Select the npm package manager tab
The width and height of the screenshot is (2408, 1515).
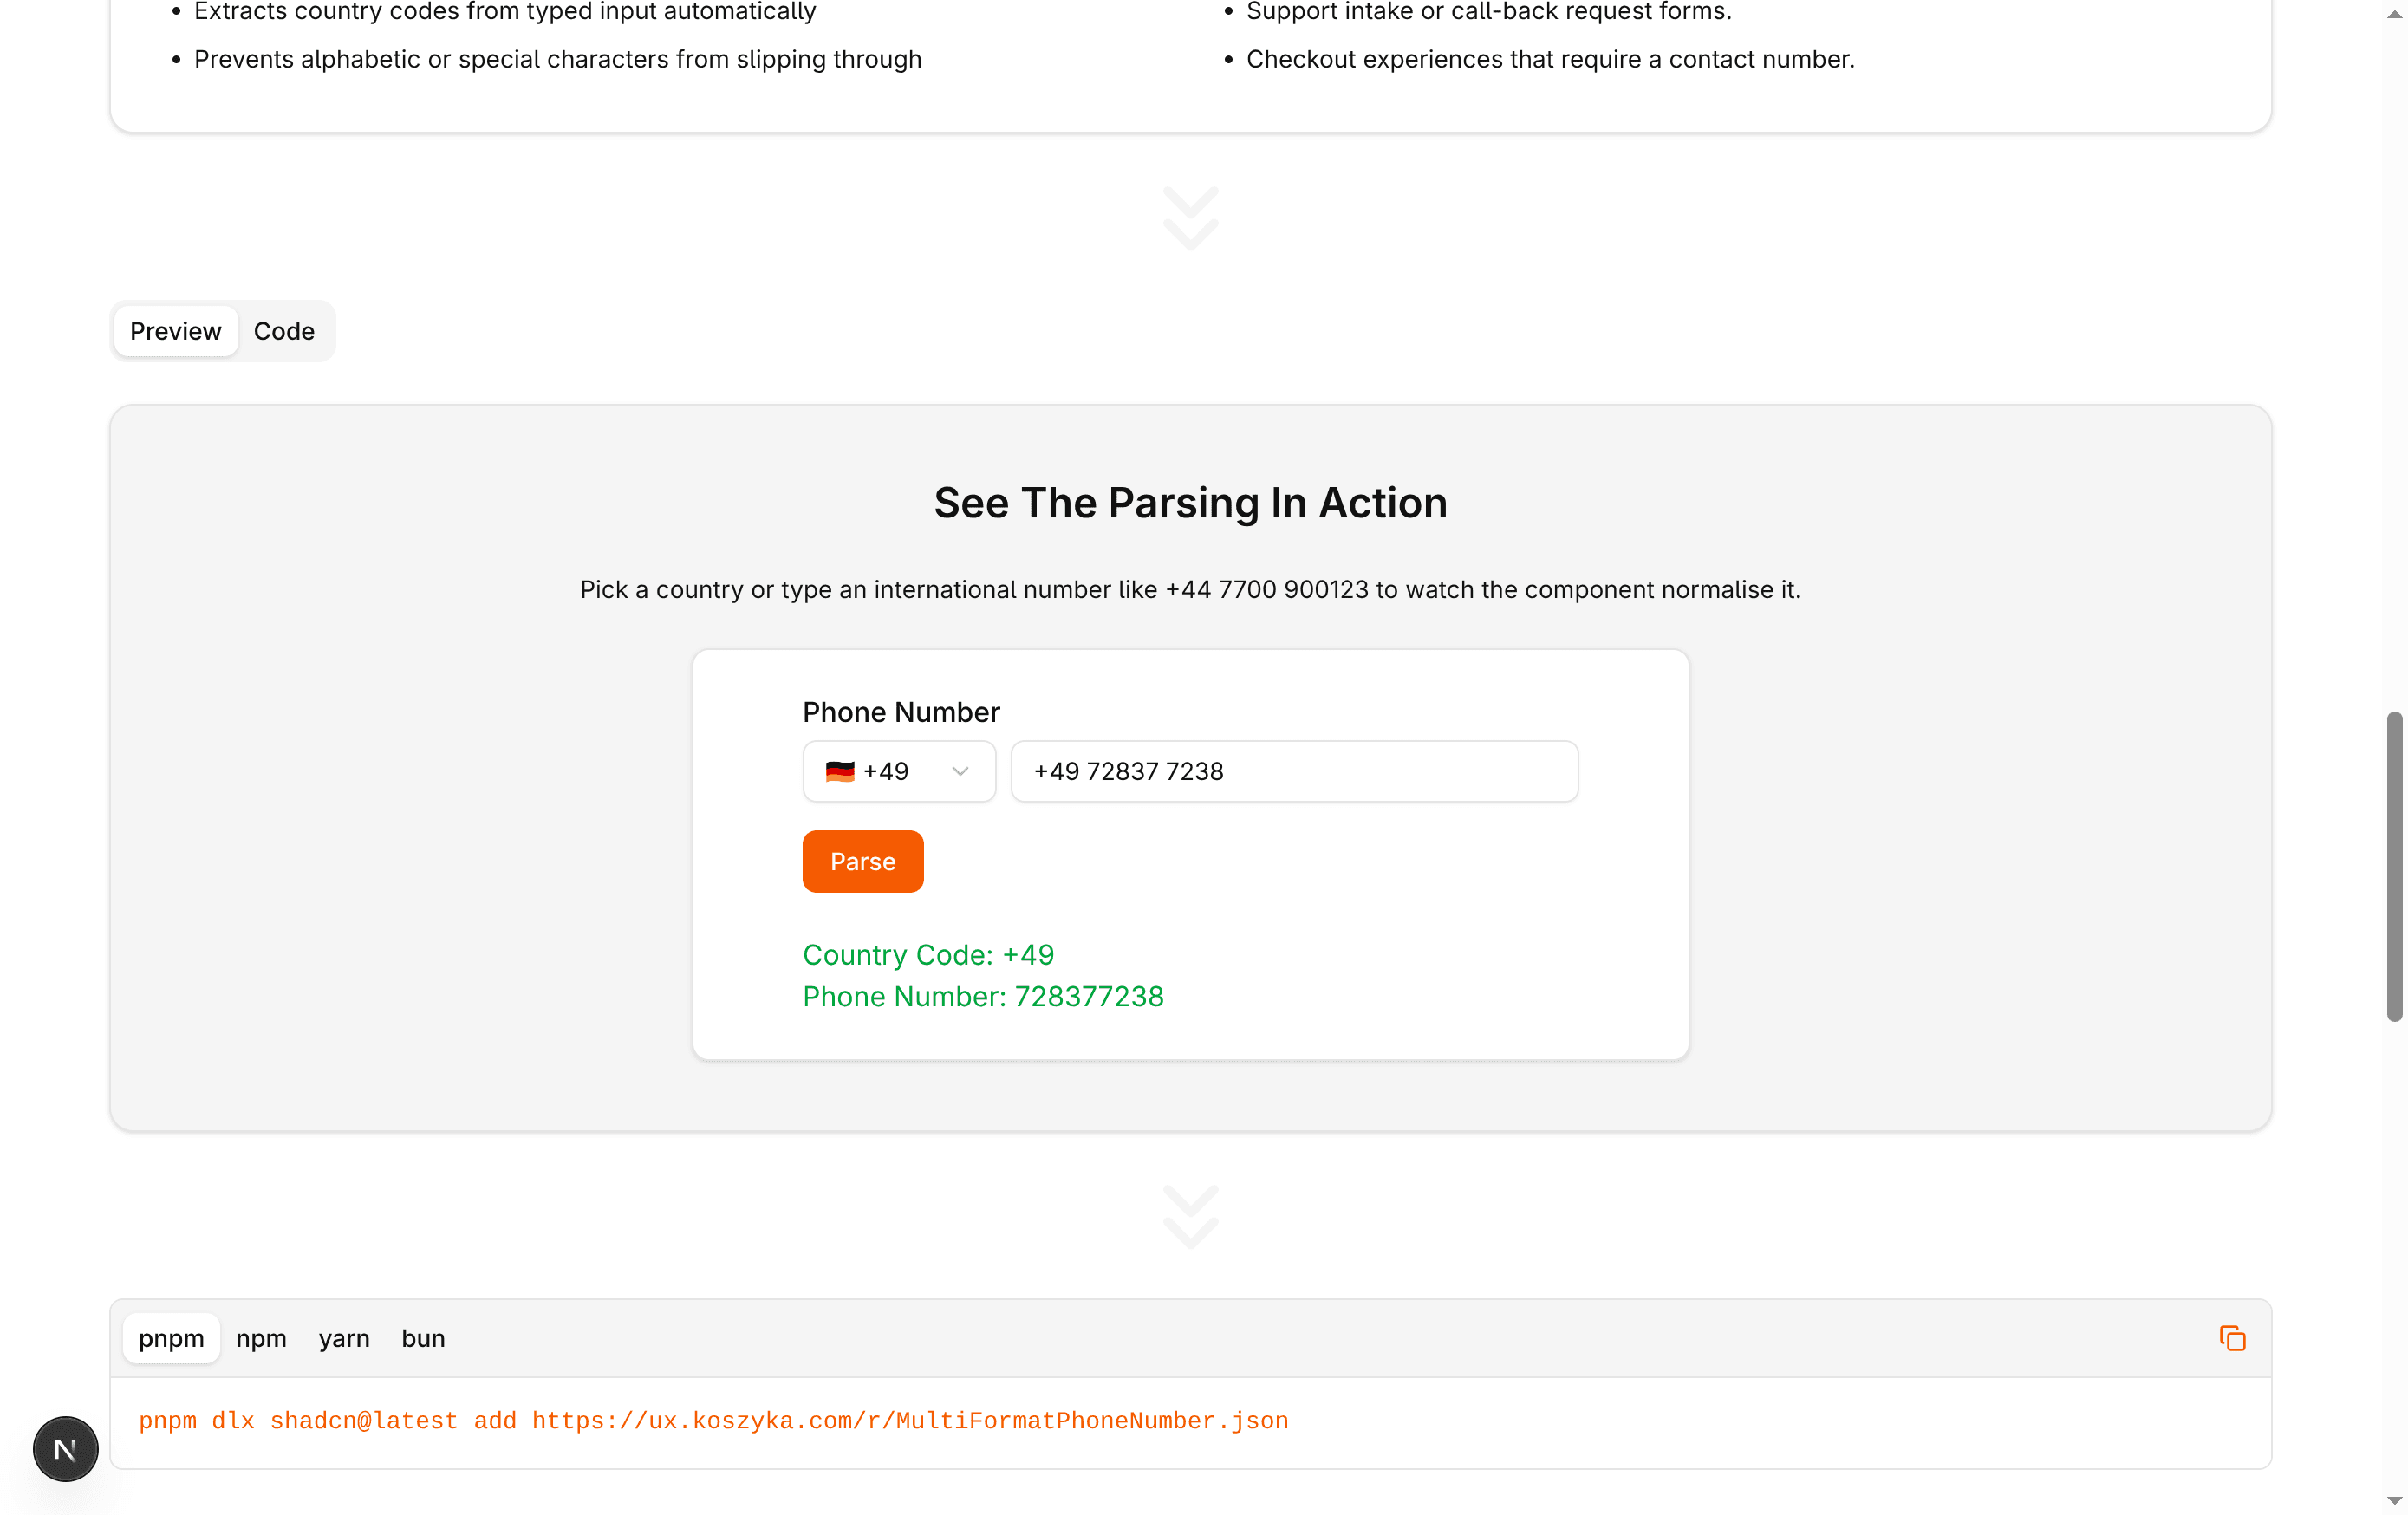(261, 1338)
